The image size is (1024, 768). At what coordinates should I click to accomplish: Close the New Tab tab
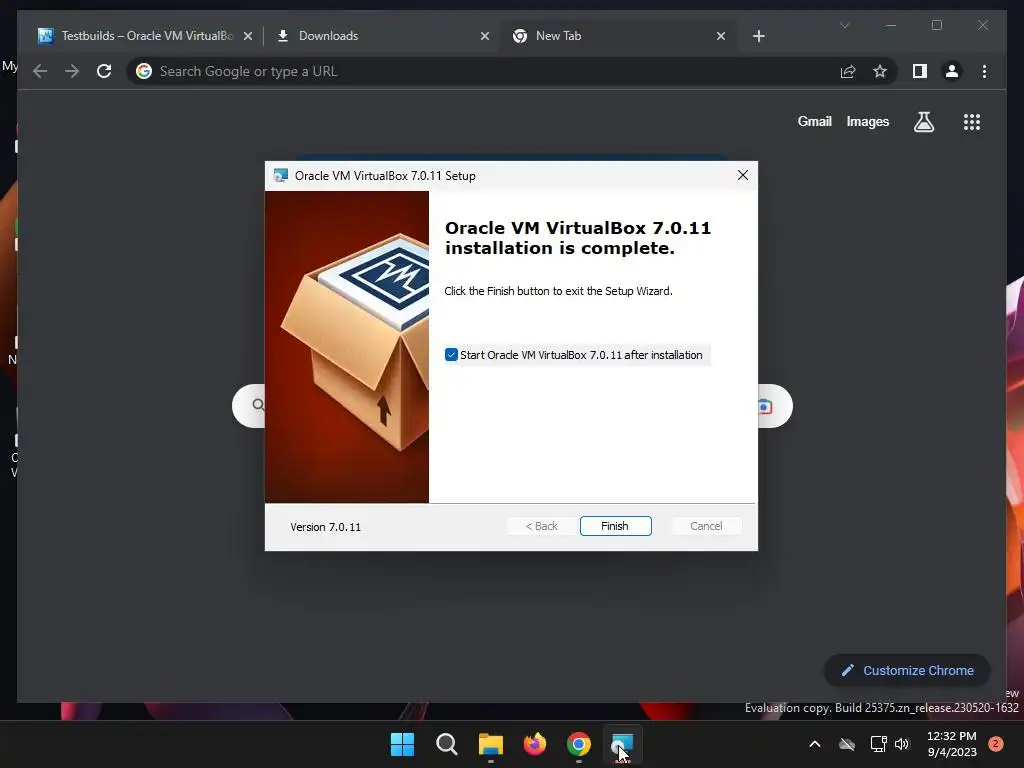(x=721, y=36)
